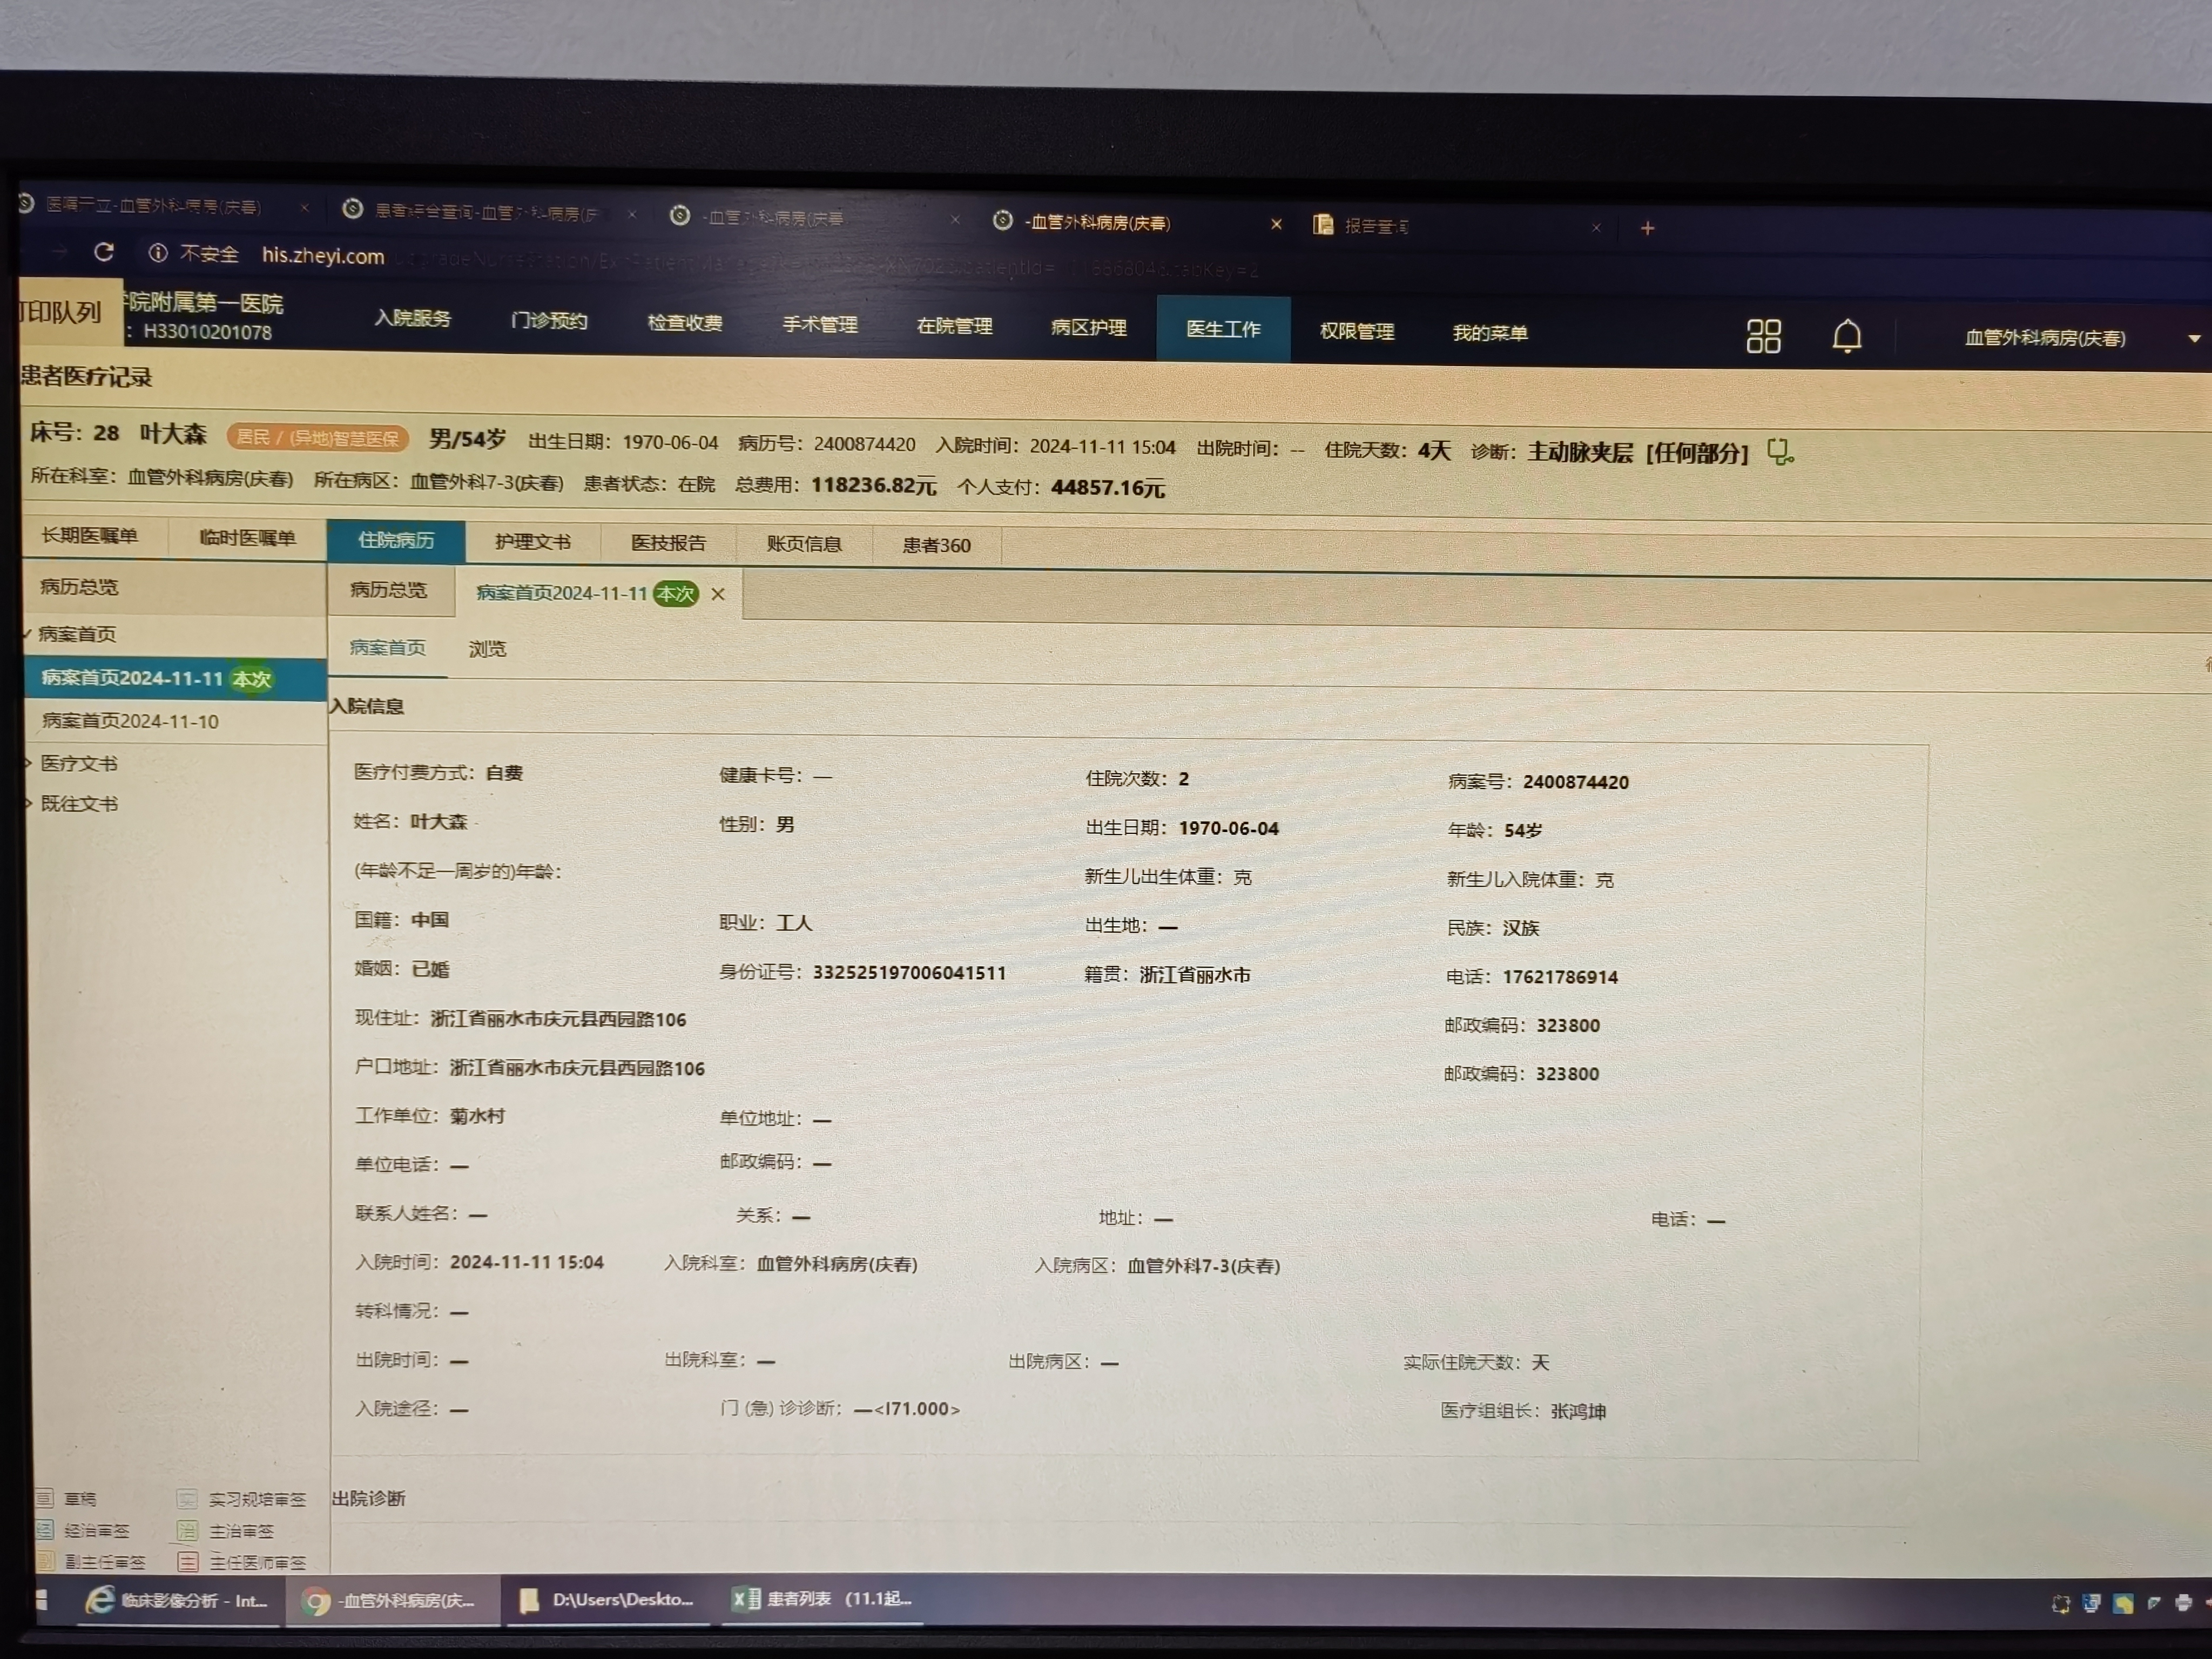Open 入院服务 menu
This screenshot has height=1659, width=2212.
(412, 318)
